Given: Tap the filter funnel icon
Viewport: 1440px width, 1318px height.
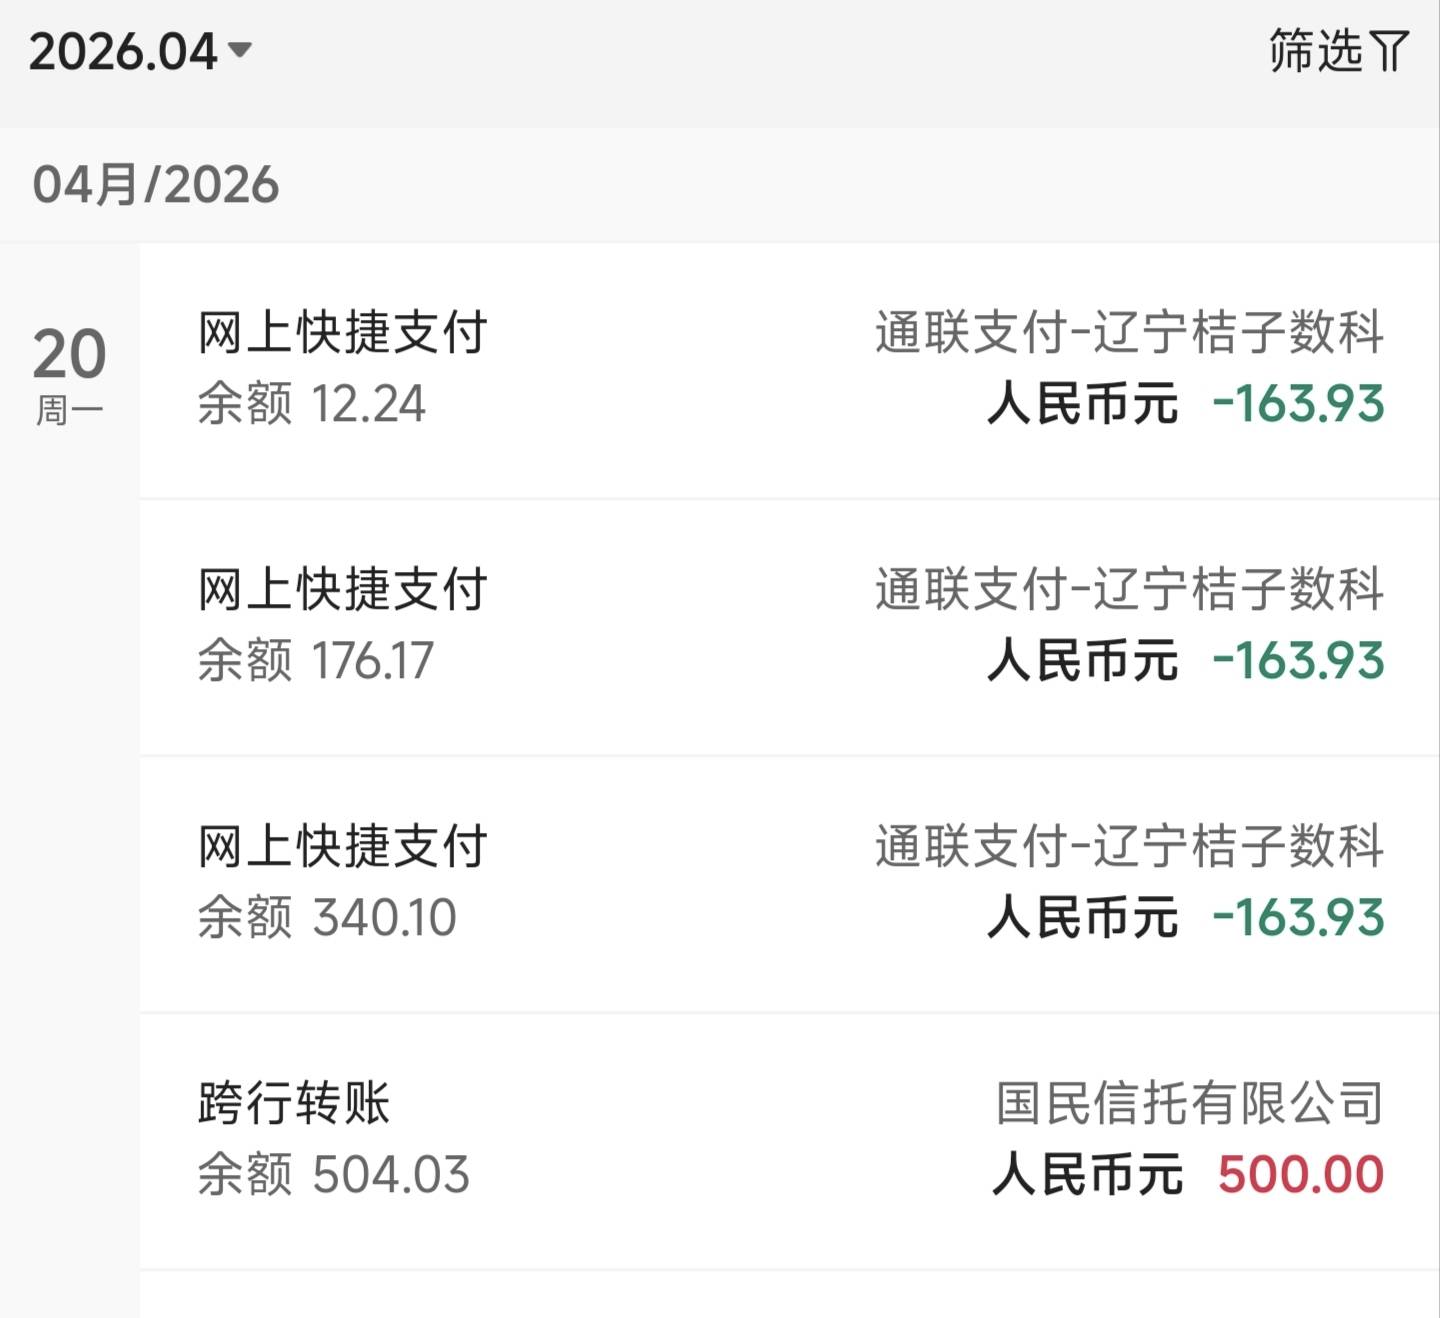Looking at the screenshot, I should click(1390, 51).
